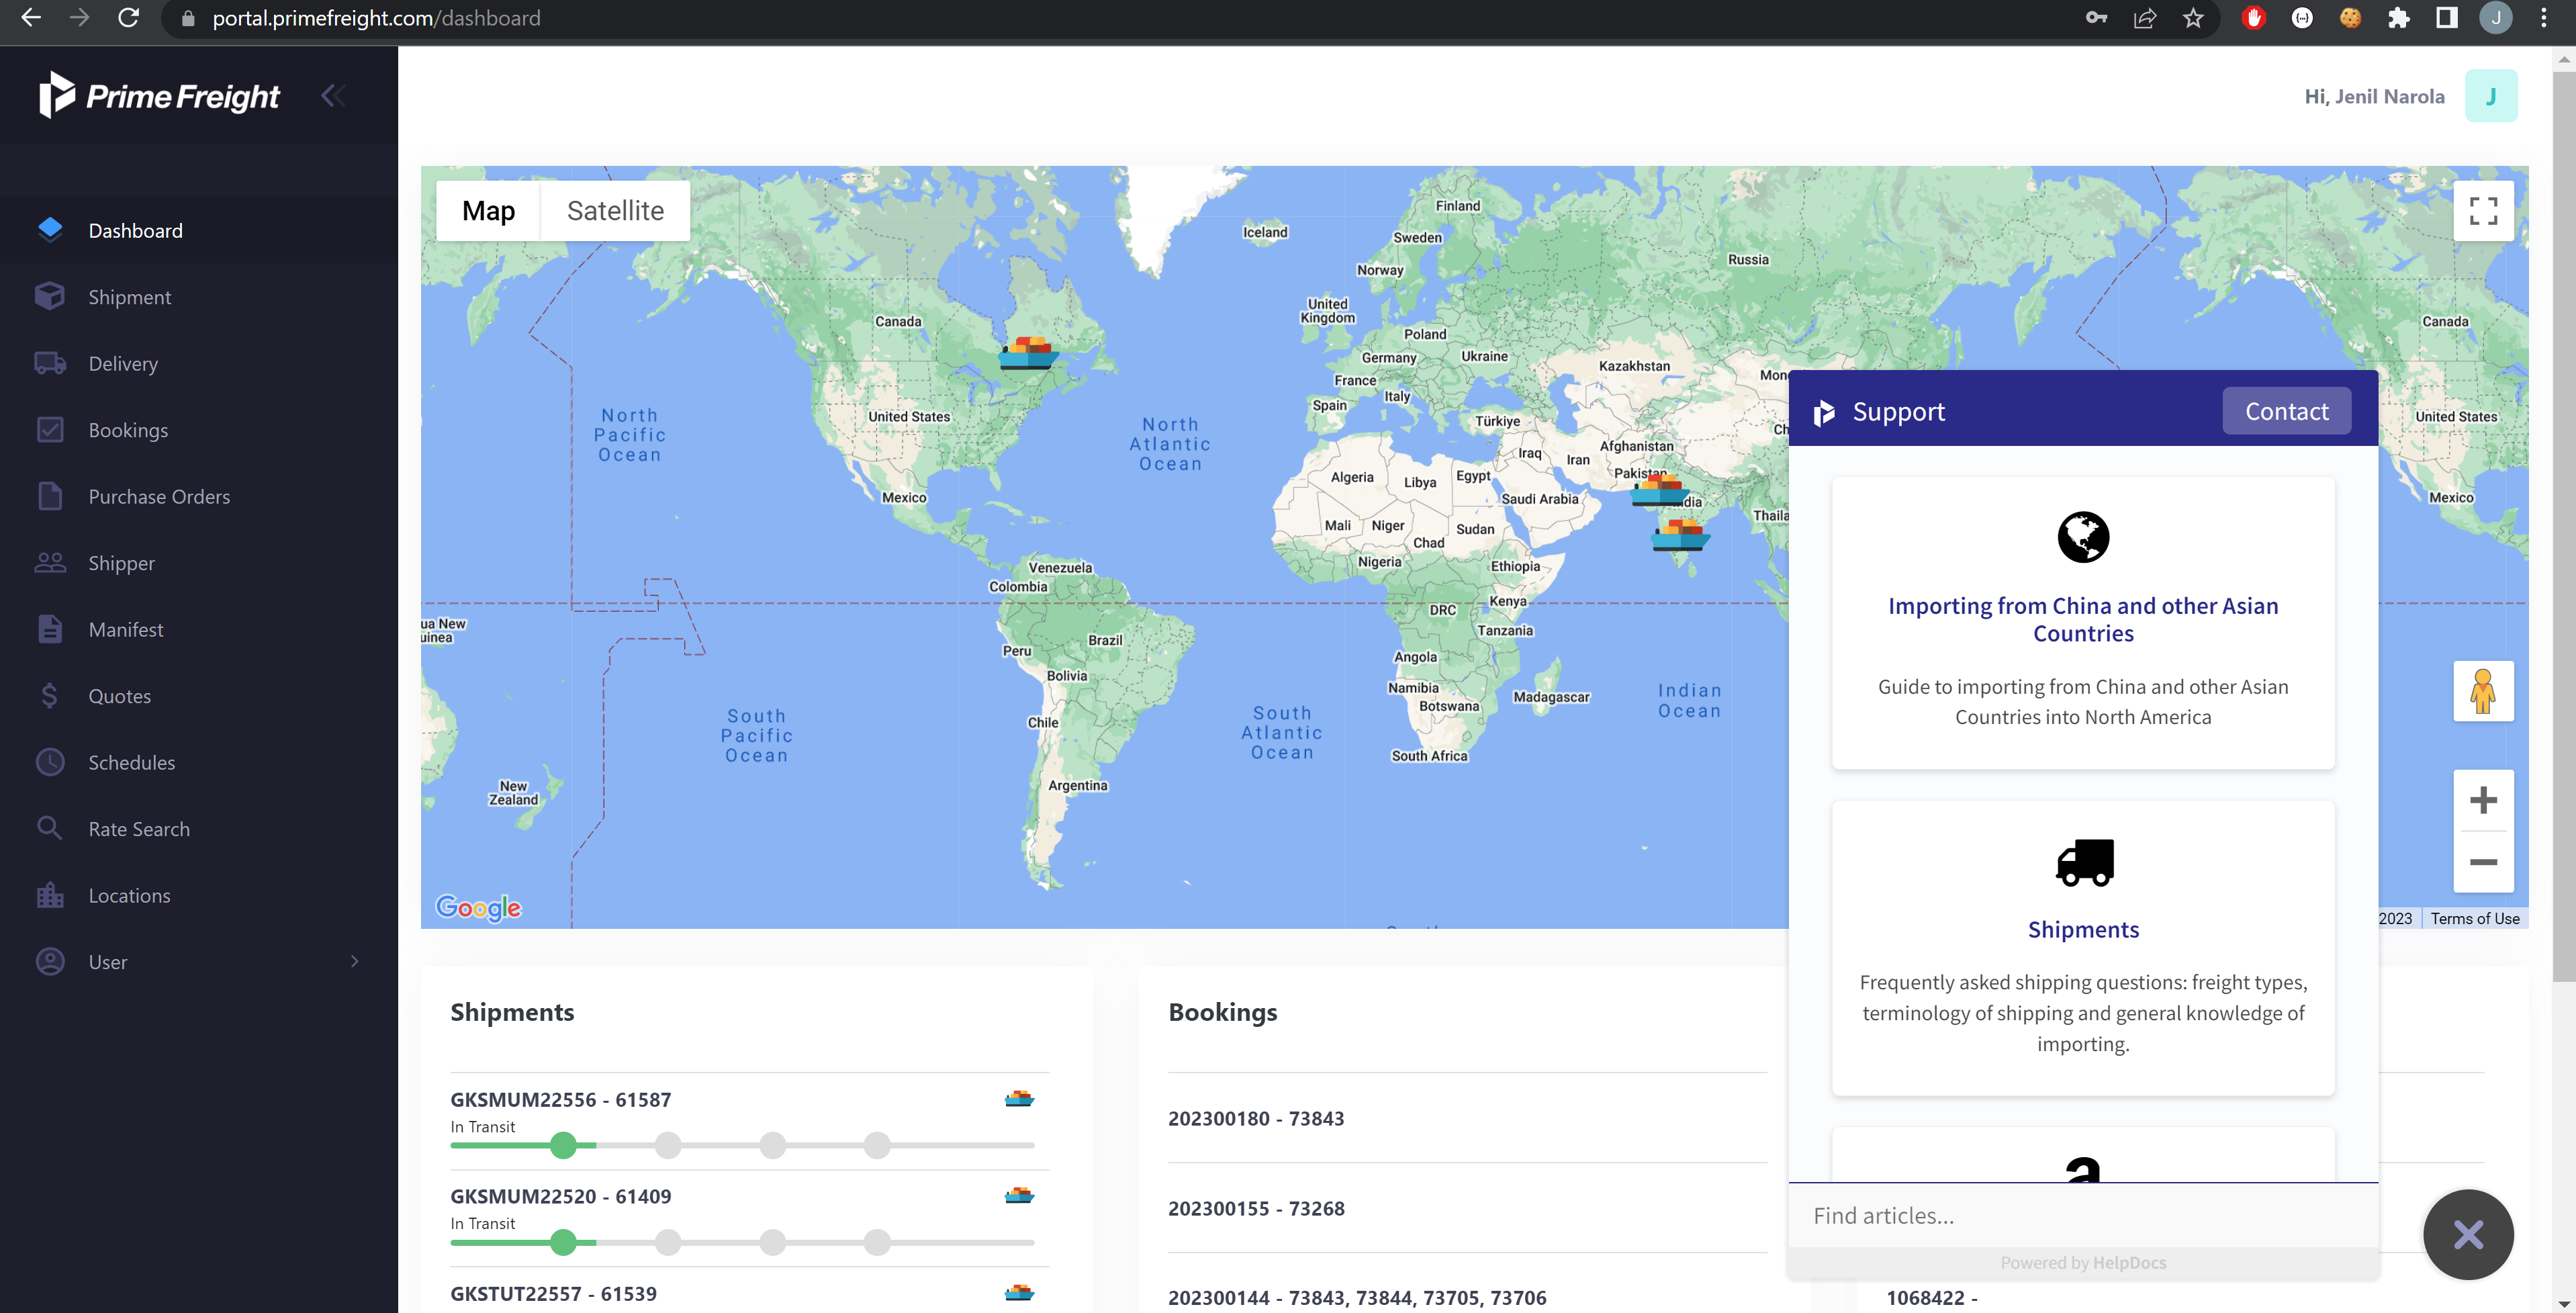Image resolution: width=2576 pixels, height=1313 pixels.
Task: Open Importing from China article
Action: point(2083,619)
